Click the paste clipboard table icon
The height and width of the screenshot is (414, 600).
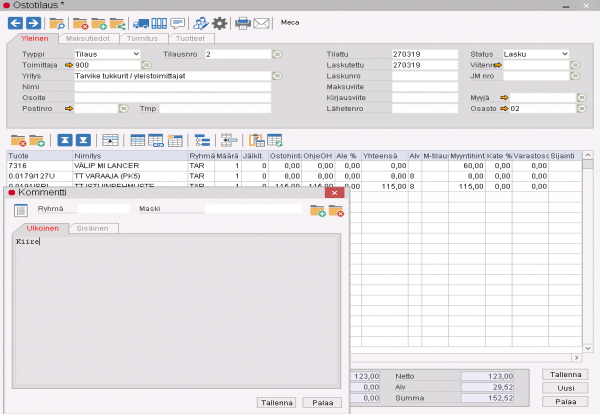(256, 140)
